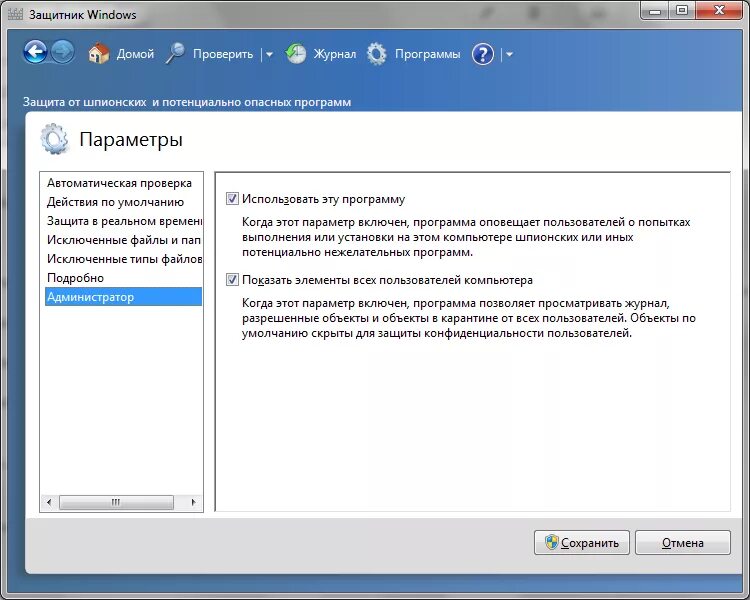This screenshot has width=750, height=600.
Task: Select Администратор in the settings list
Action: pyautogui.click(x=123, y=297)
